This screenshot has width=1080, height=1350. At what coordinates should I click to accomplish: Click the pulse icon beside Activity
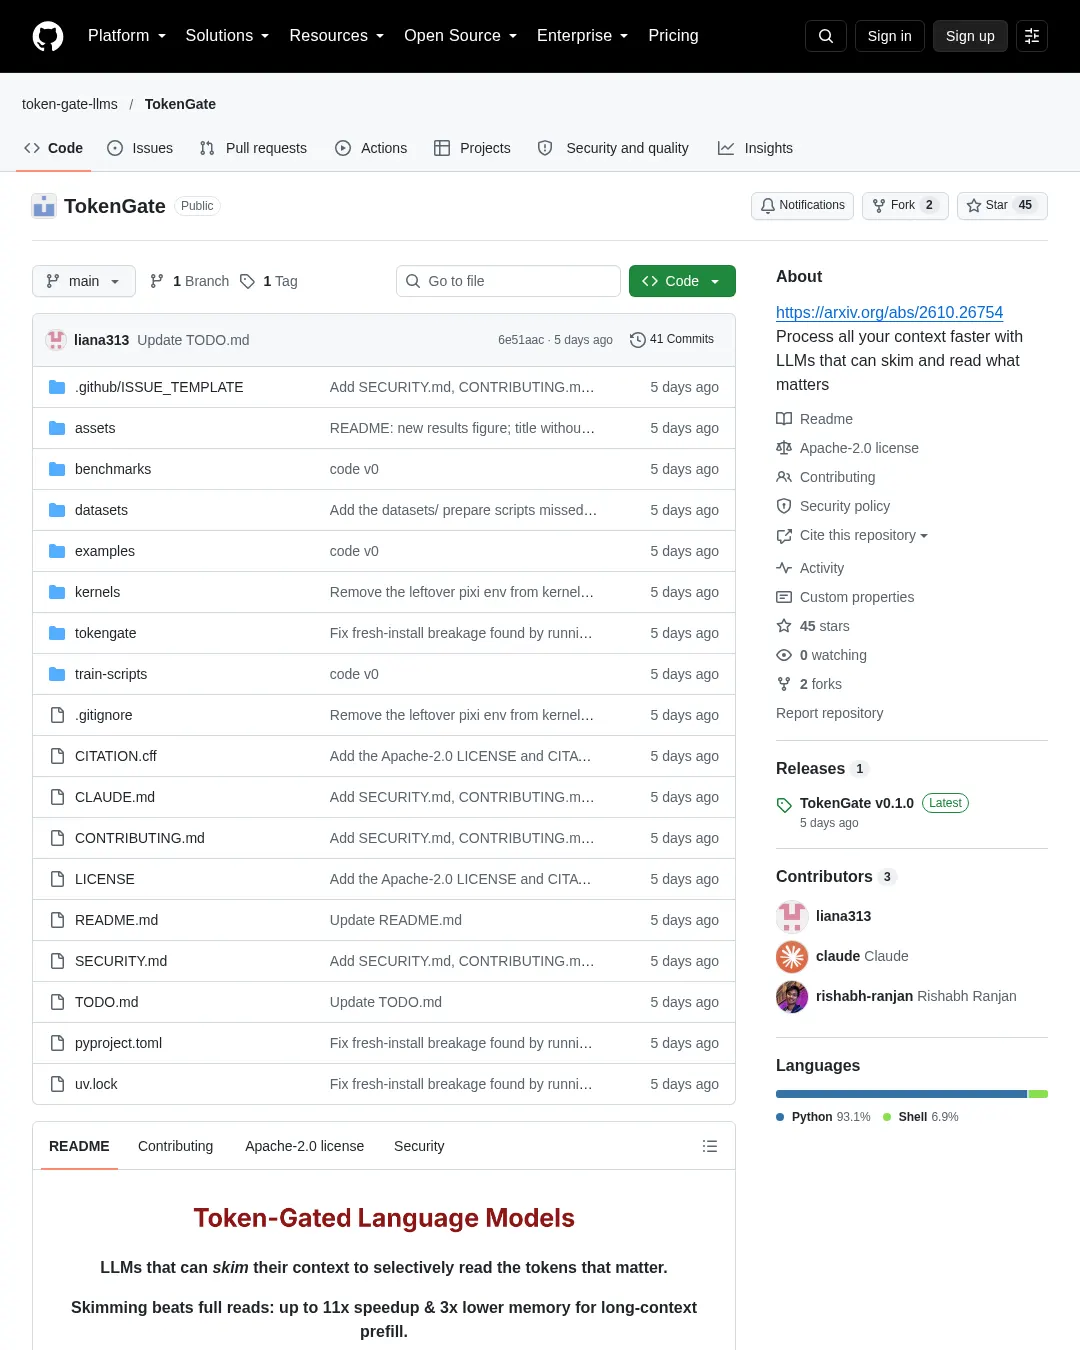pyautogui.click(x=784, y=568)
